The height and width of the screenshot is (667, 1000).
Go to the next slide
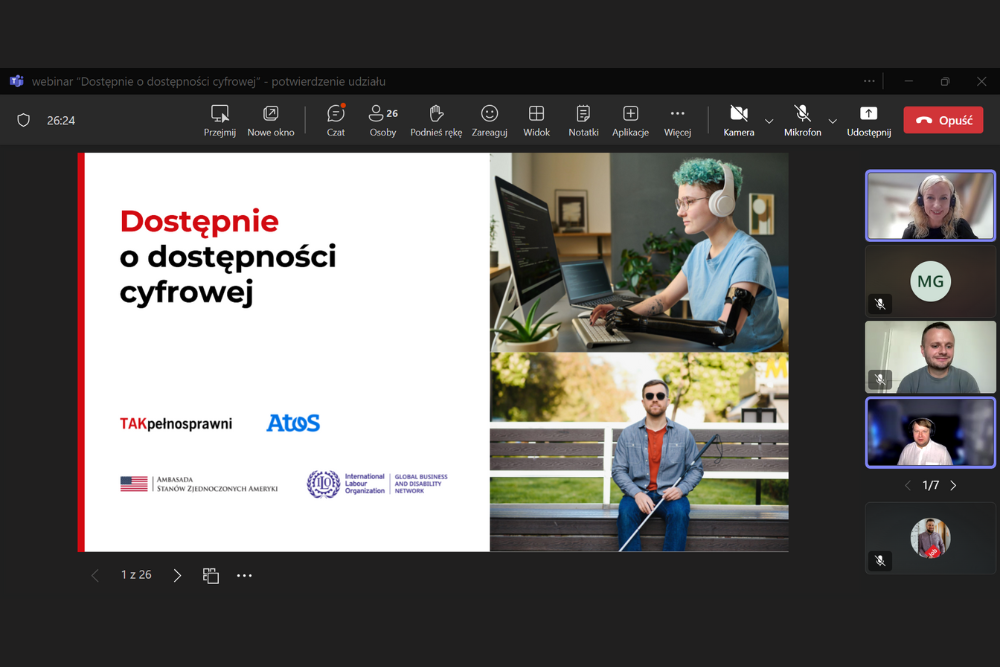(x=177, y=575)
